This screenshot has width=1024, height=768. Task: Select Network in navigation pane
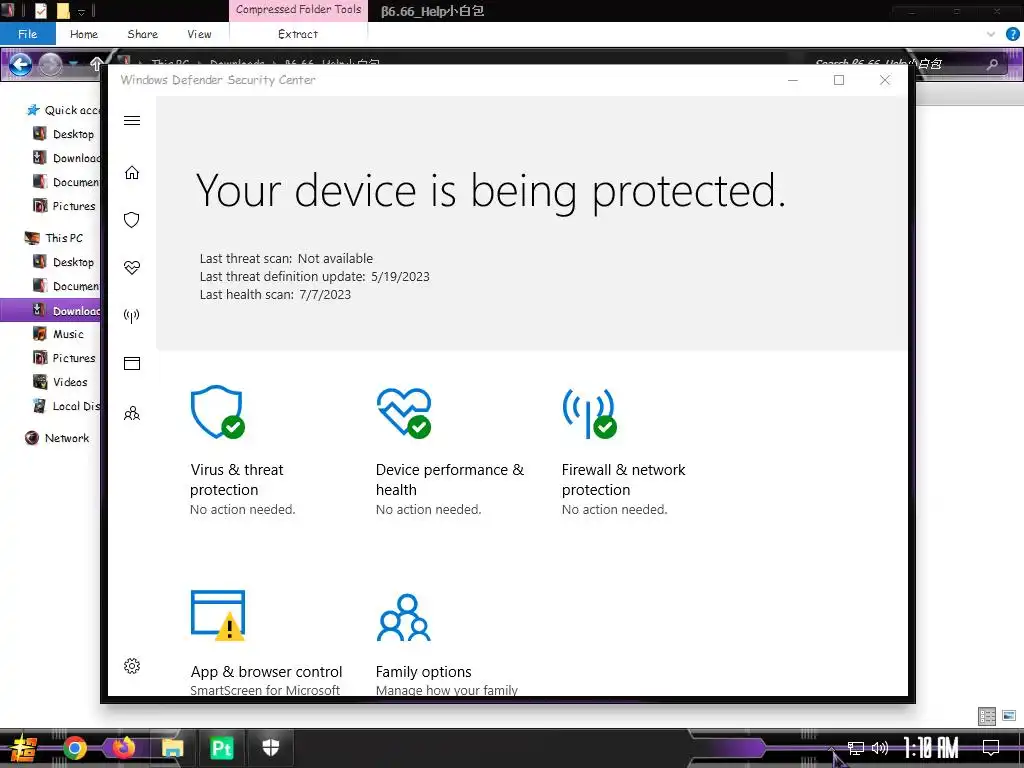tap(57, 438)
